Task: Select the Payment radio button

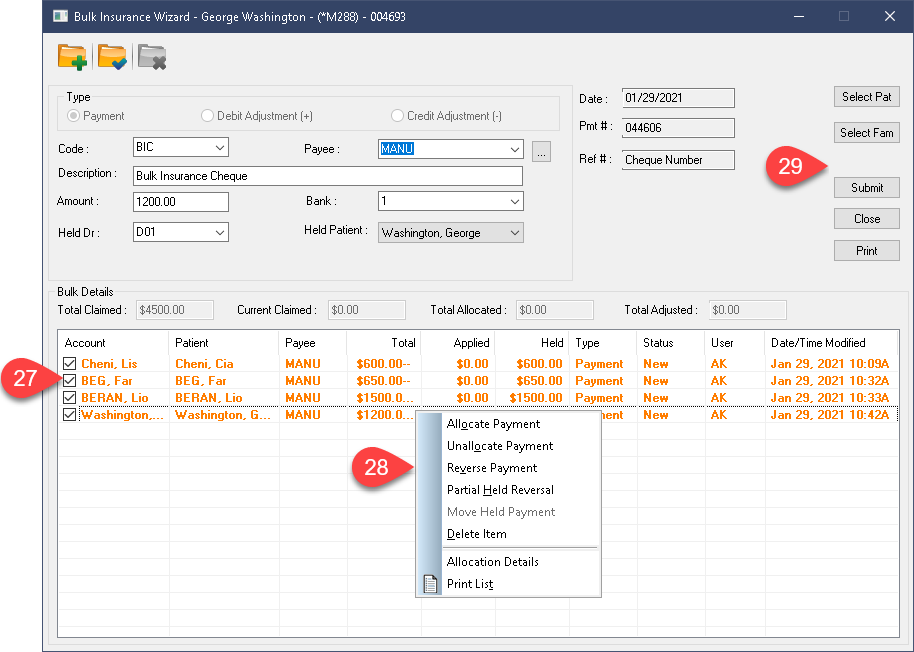Action: pos(73,115)
